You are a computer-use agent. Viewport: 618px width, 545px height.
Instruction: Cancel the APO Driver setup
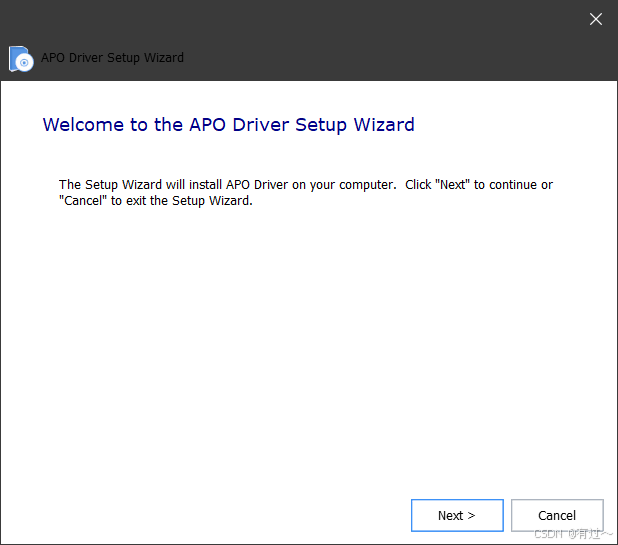click(x=557, y=515)
